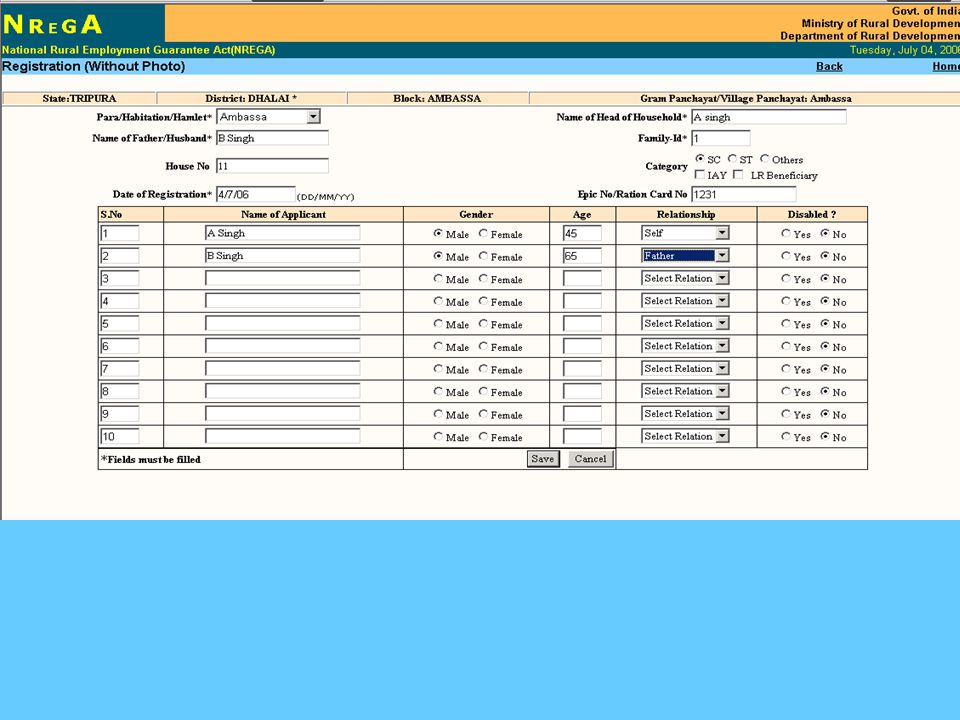960x720 pixels.
Task: Select Female gender in row 4
Action: tap(483, 301)
